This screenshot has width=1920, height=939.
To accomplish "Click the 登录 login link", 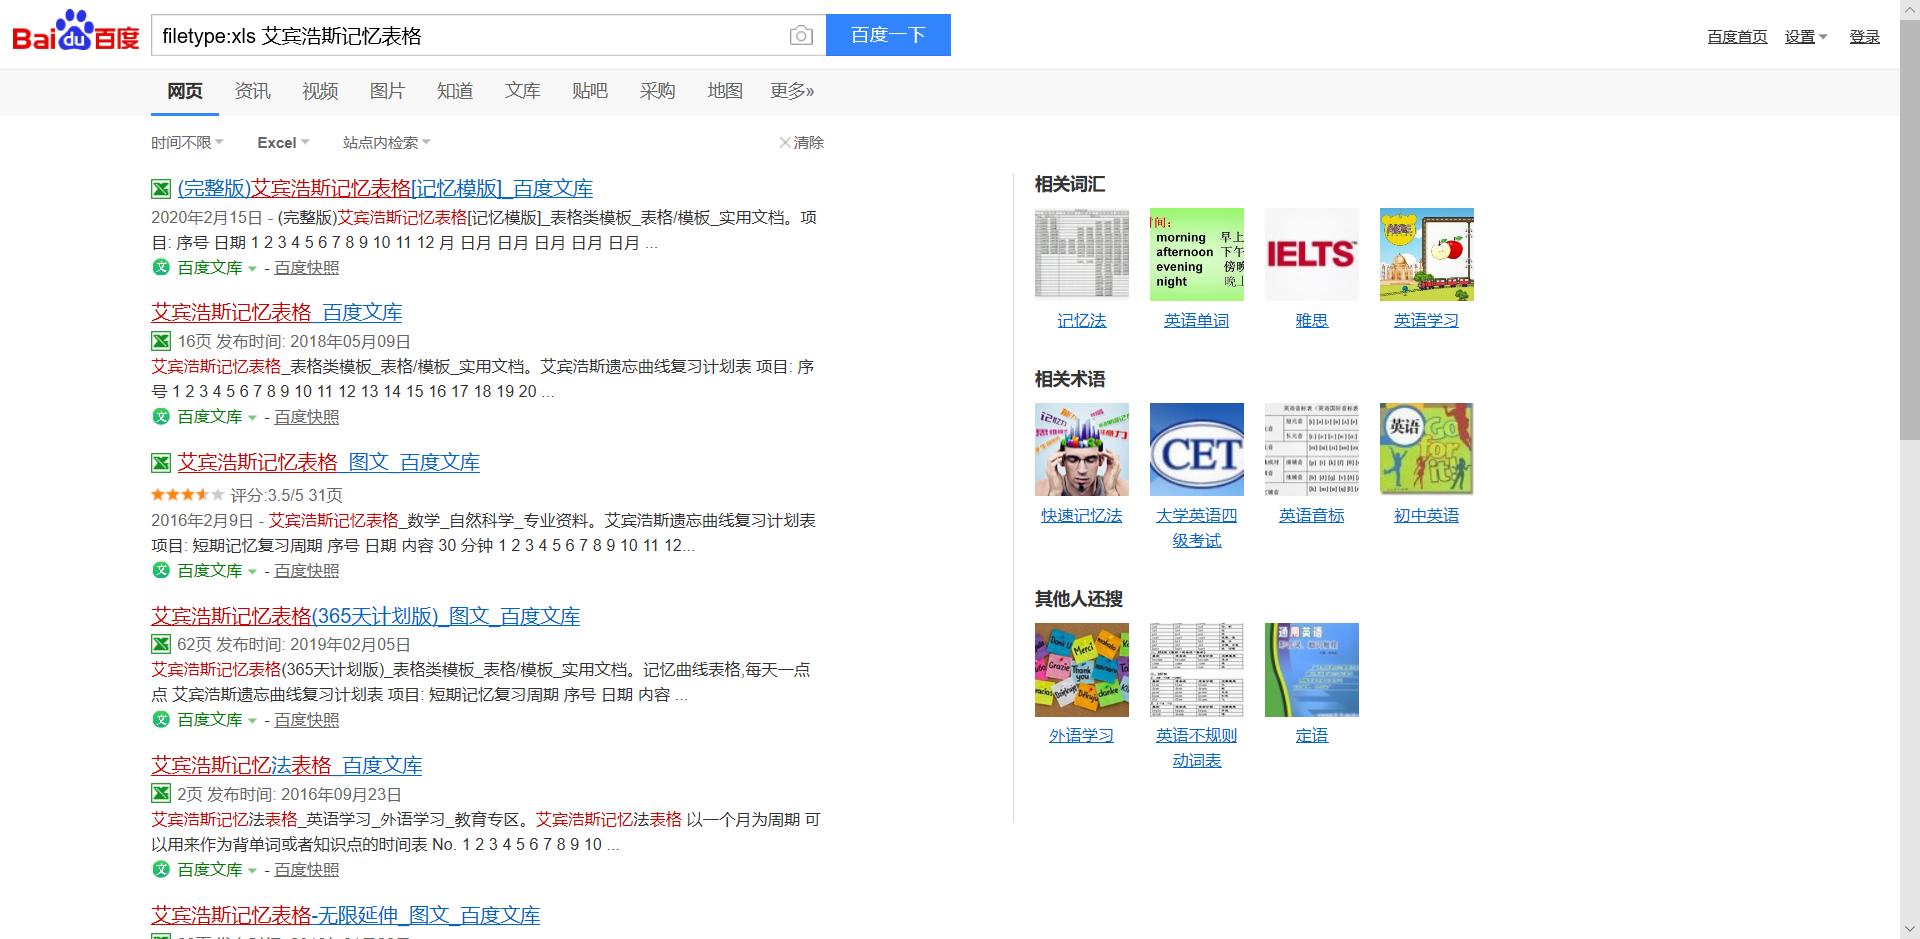I will pos(1864,35).
